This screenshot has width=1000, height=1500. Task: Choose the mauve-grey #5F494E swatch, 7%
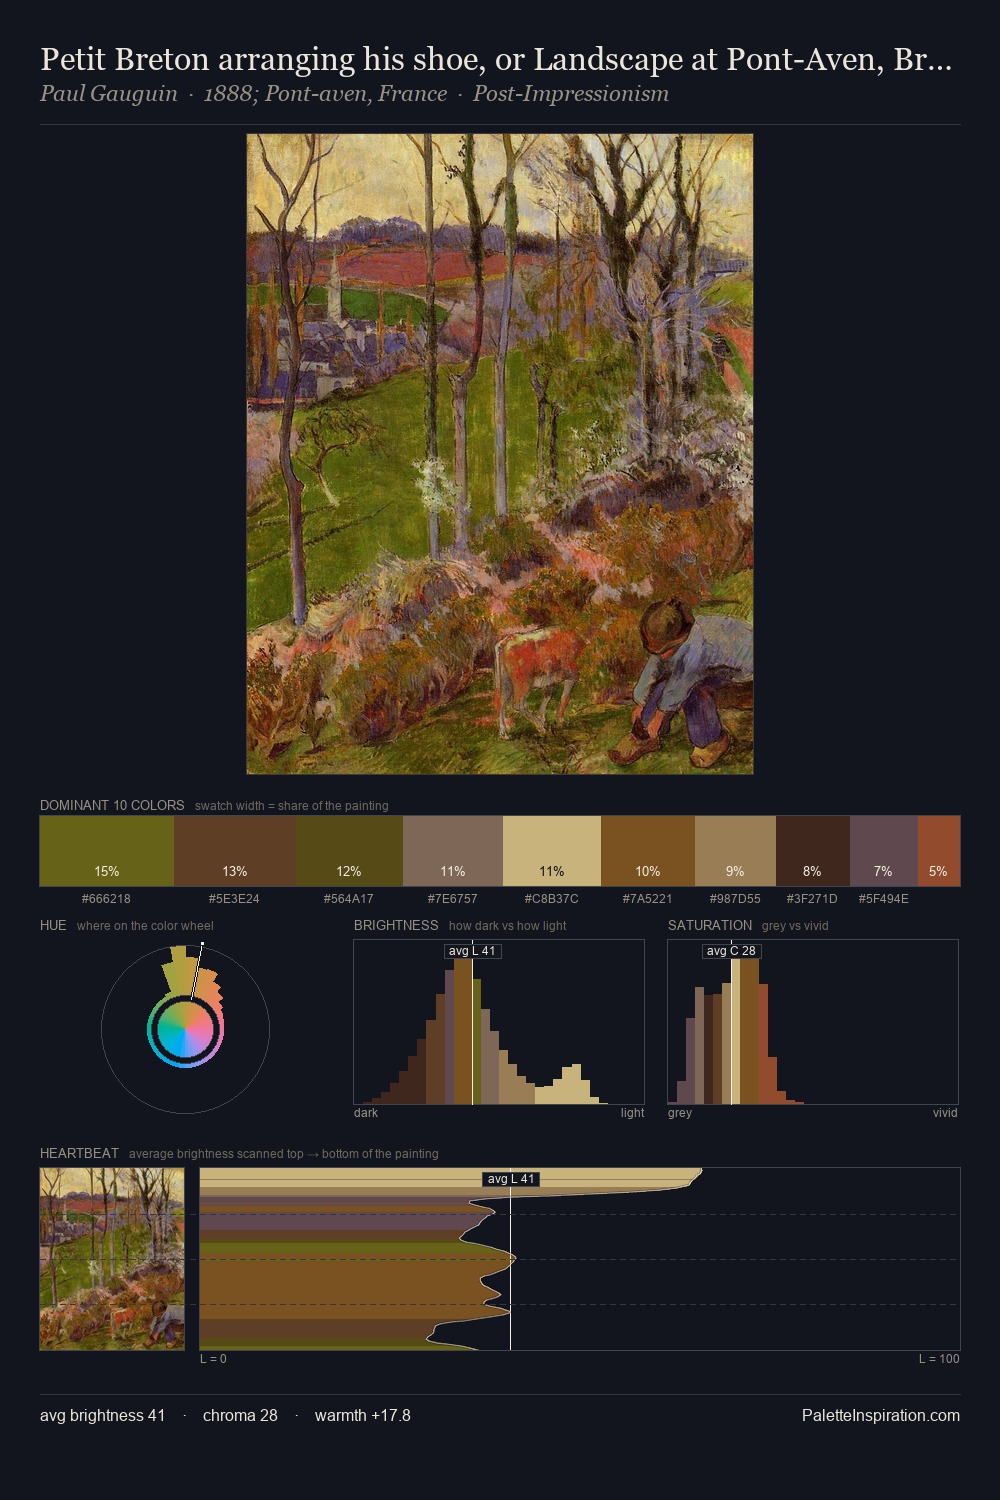coord(884,851)
